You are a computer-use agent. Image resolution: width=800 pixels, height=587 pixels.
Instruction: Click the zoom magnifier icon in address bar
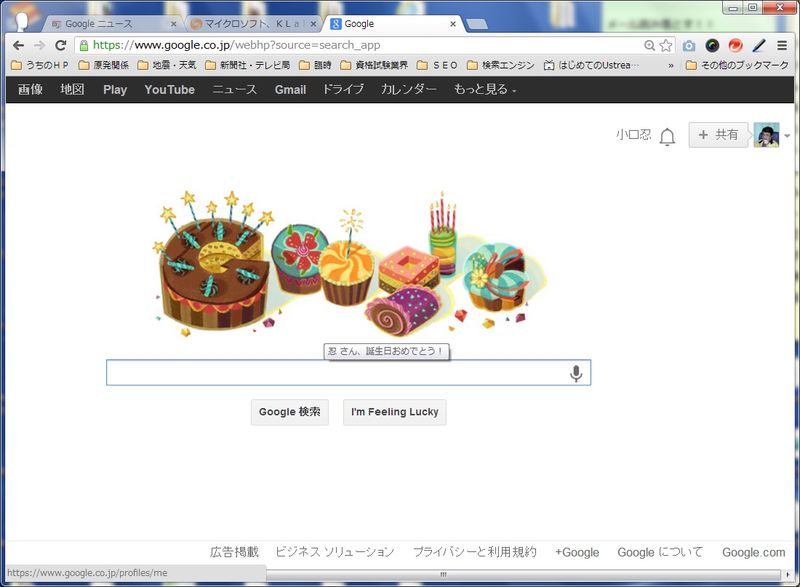(x=649, y=45)
